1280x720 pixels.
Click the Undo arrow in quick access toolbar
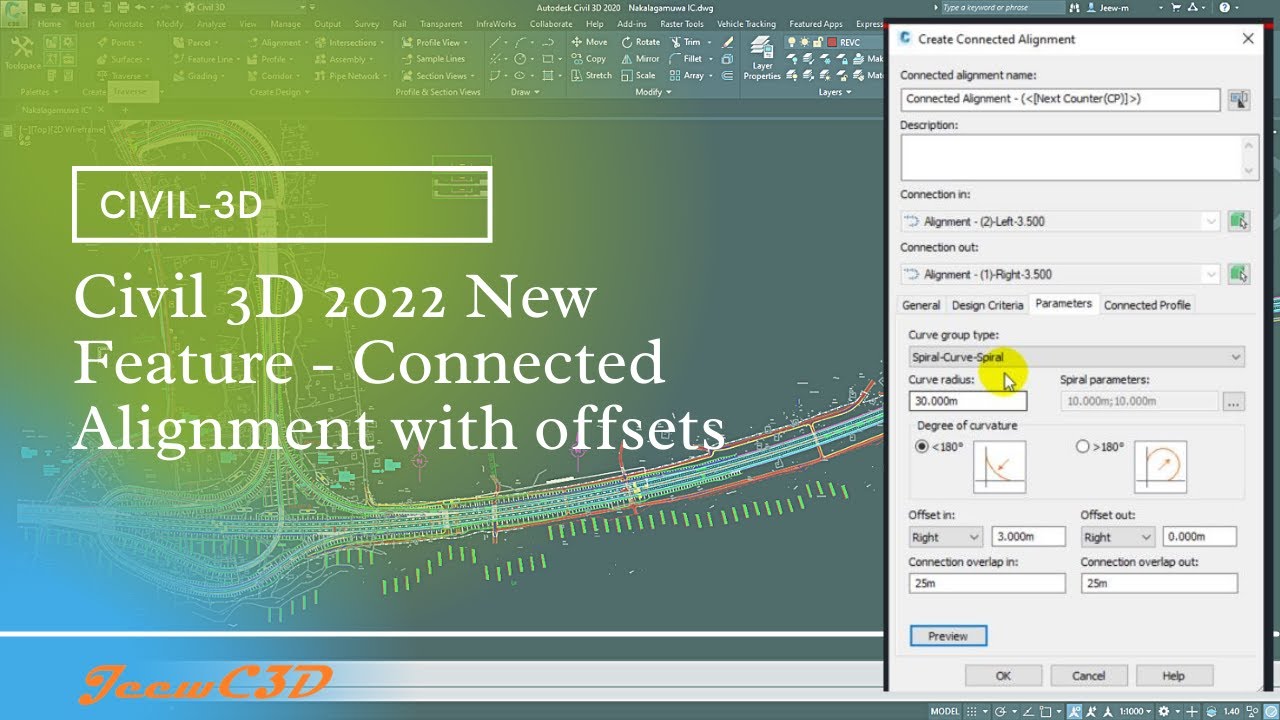[x=138, y=7]
